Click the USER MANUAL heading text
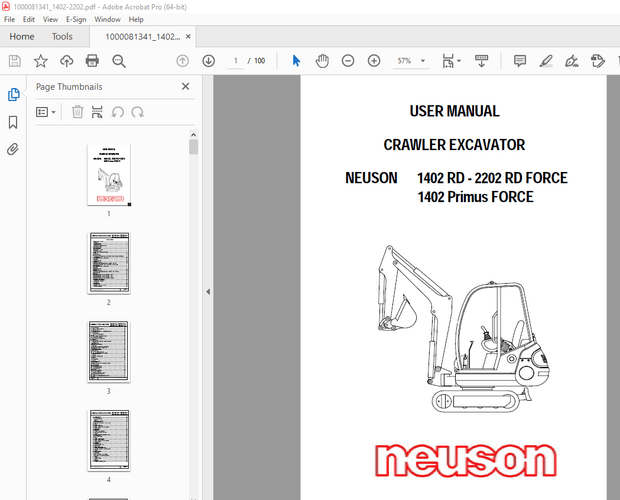This screenshot has height=500, width=620. [454, 111]
